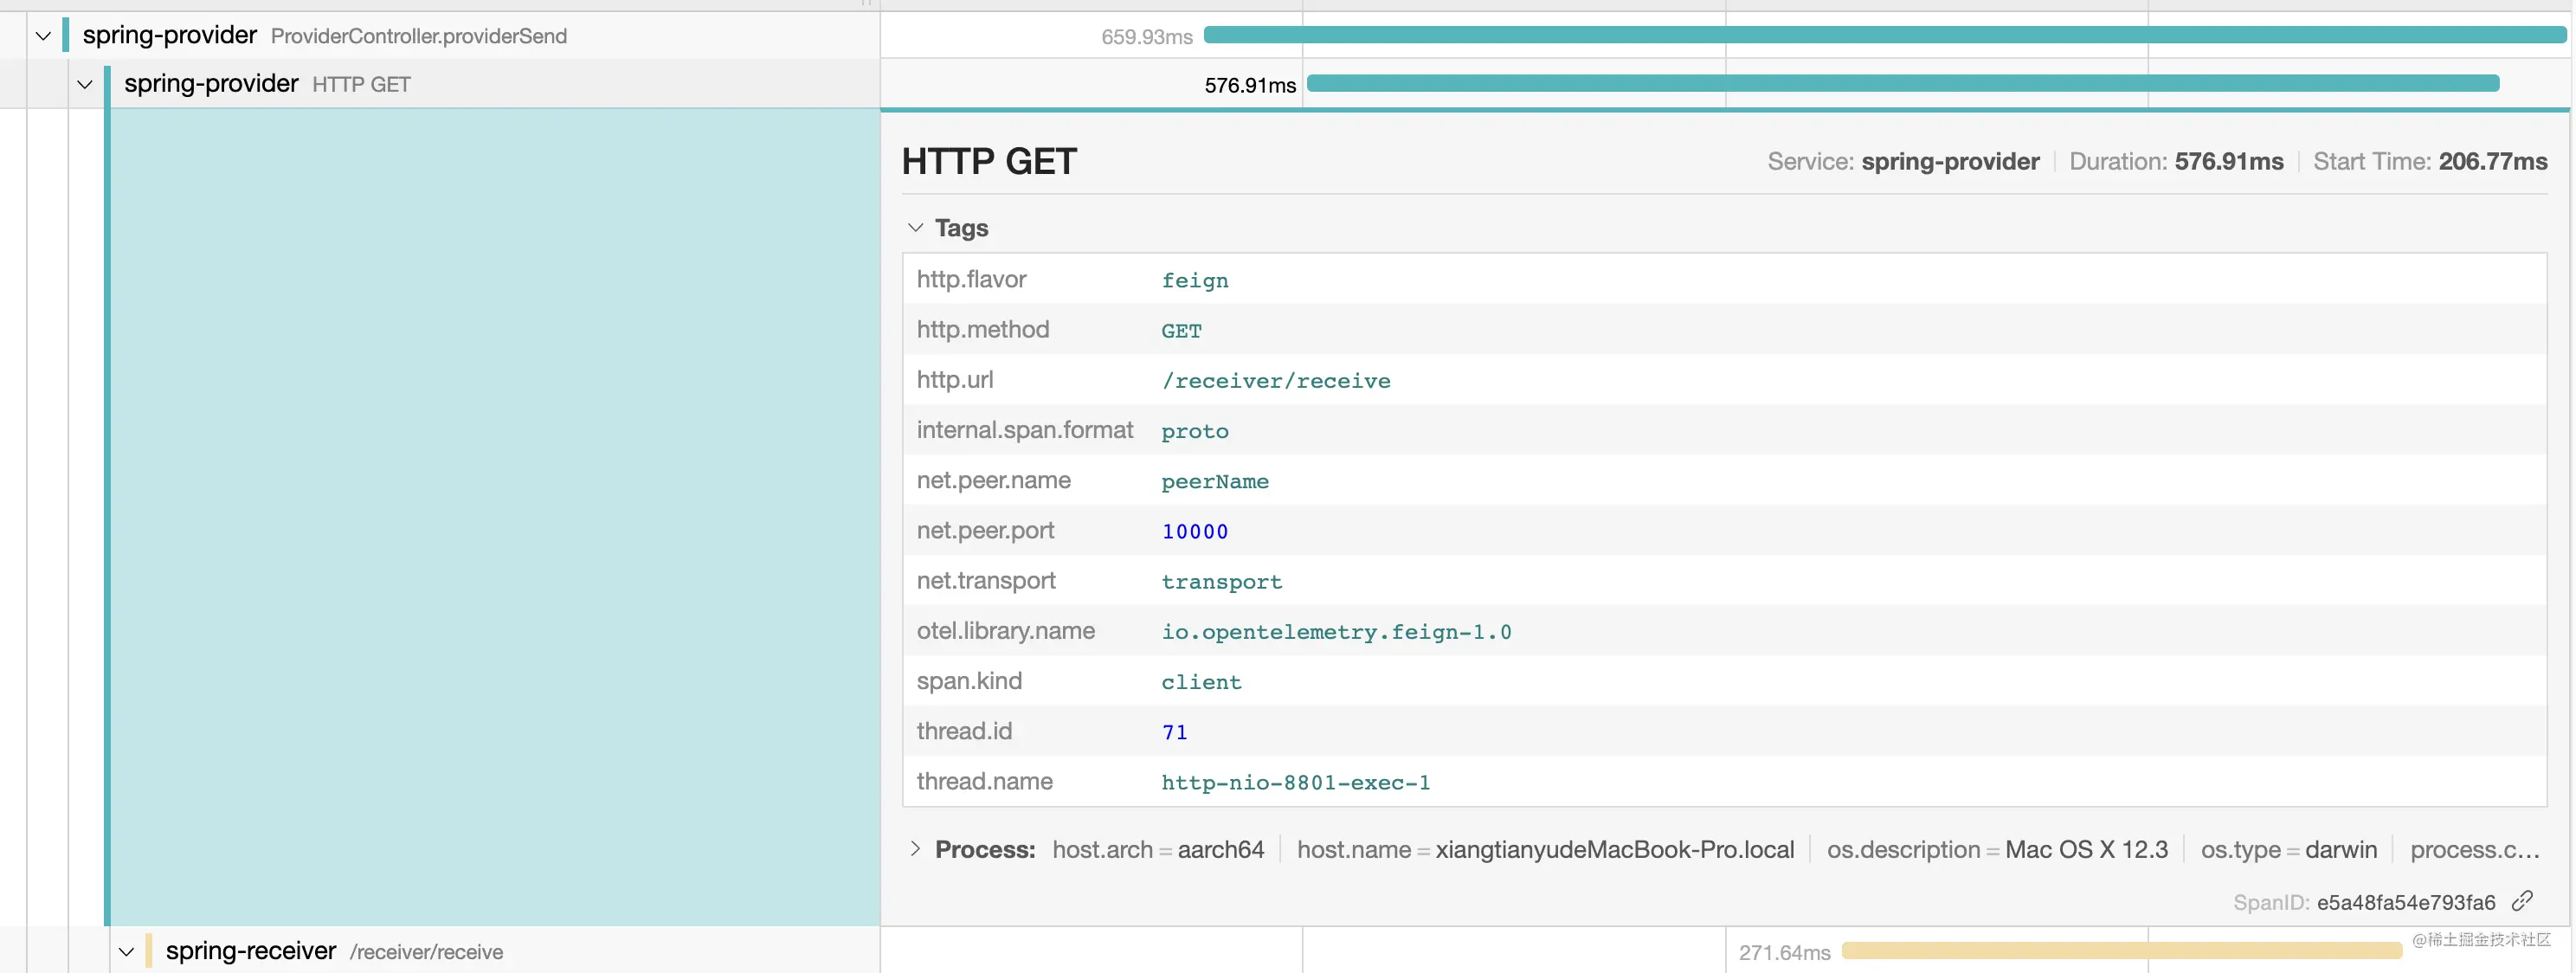This screenshot has height=973, width=2576.
Task: Click the host.name process tag
Action: 1545,849
